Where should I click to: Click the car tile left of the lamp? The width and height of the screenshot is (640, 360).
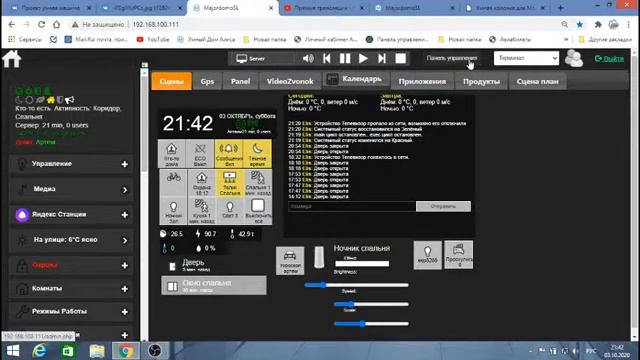click(290, 260)
